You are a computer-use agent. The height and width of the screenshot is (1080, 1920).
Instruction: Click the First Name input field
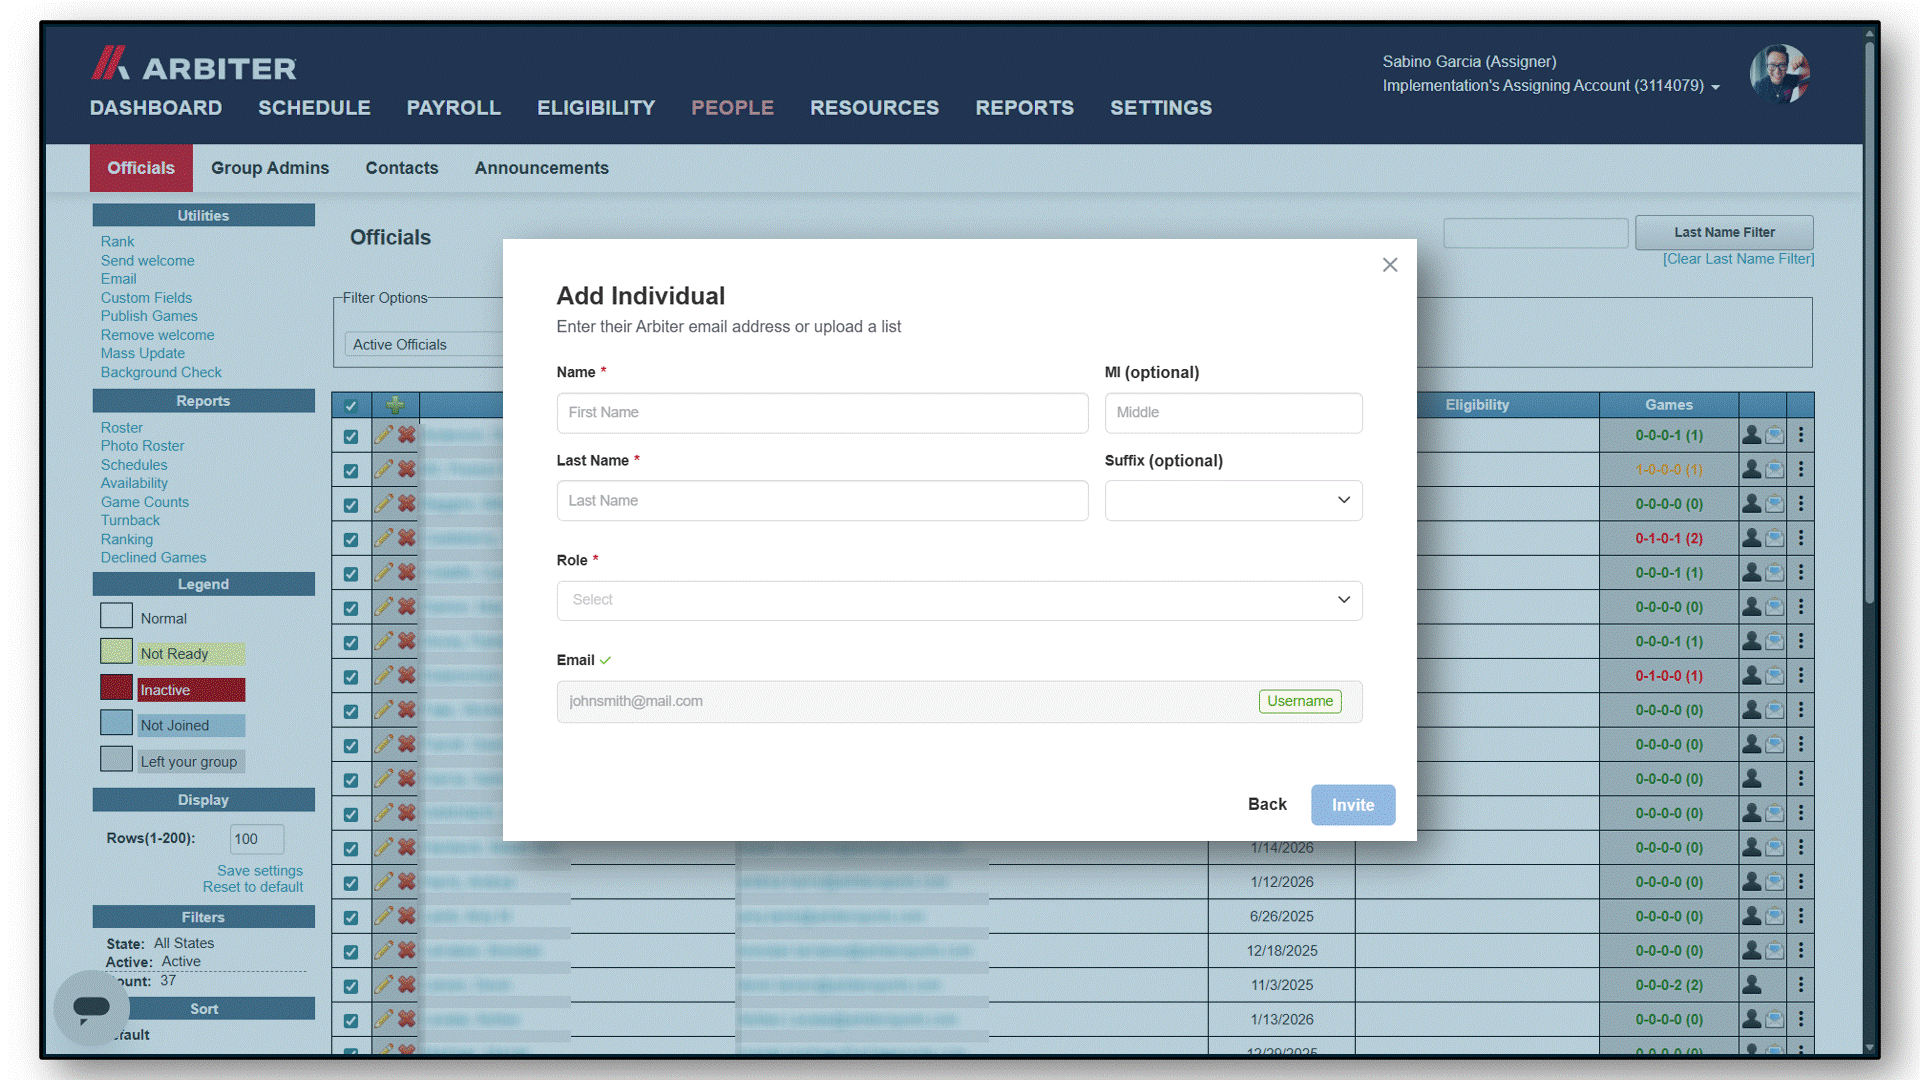pos(822,413)
